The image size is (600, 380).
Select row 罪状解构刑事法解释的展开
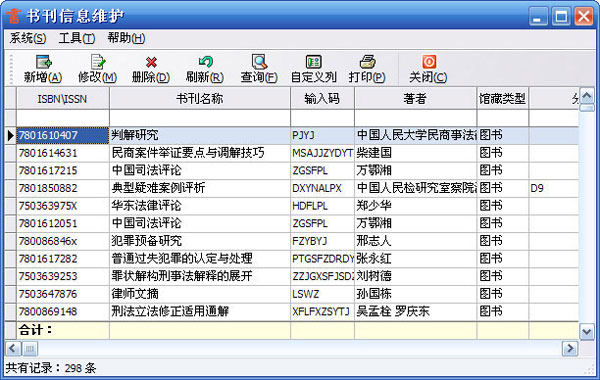point(200,276)
